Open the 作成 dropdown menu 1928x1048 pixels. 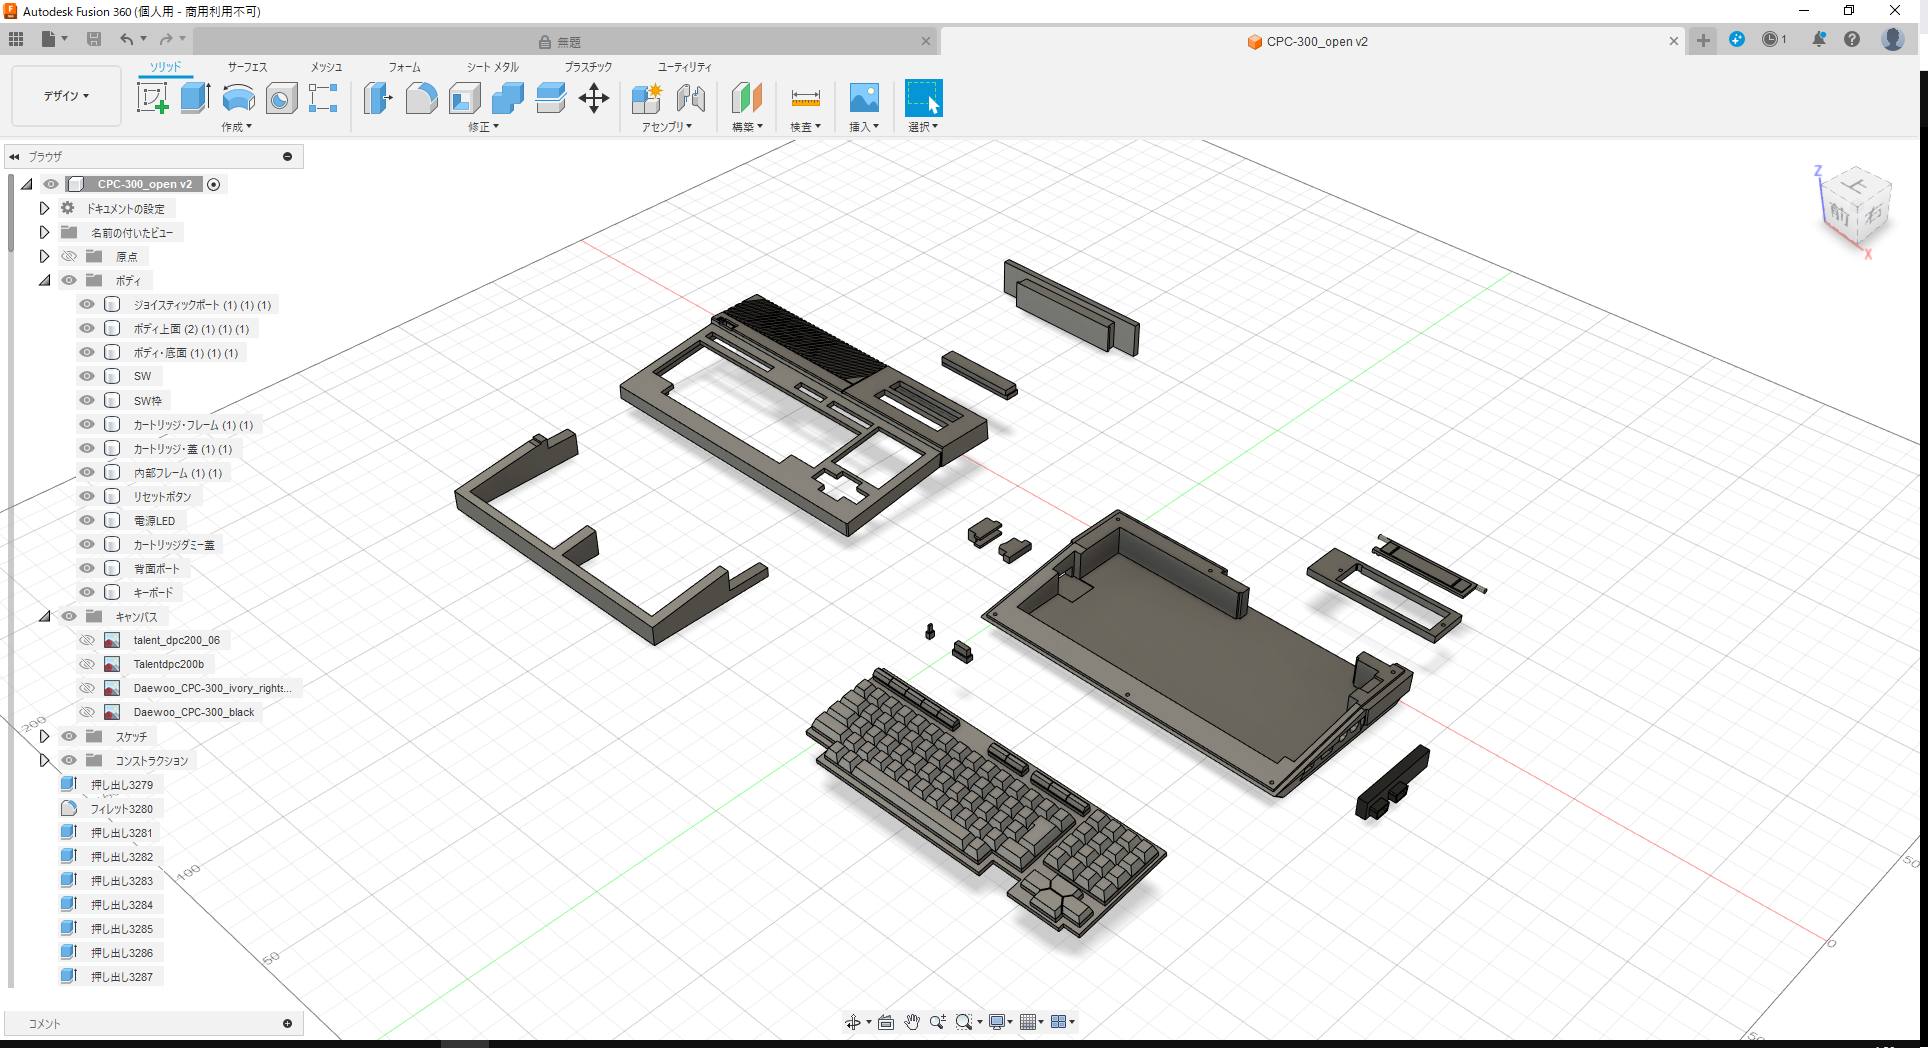click(x=236, y=127)
